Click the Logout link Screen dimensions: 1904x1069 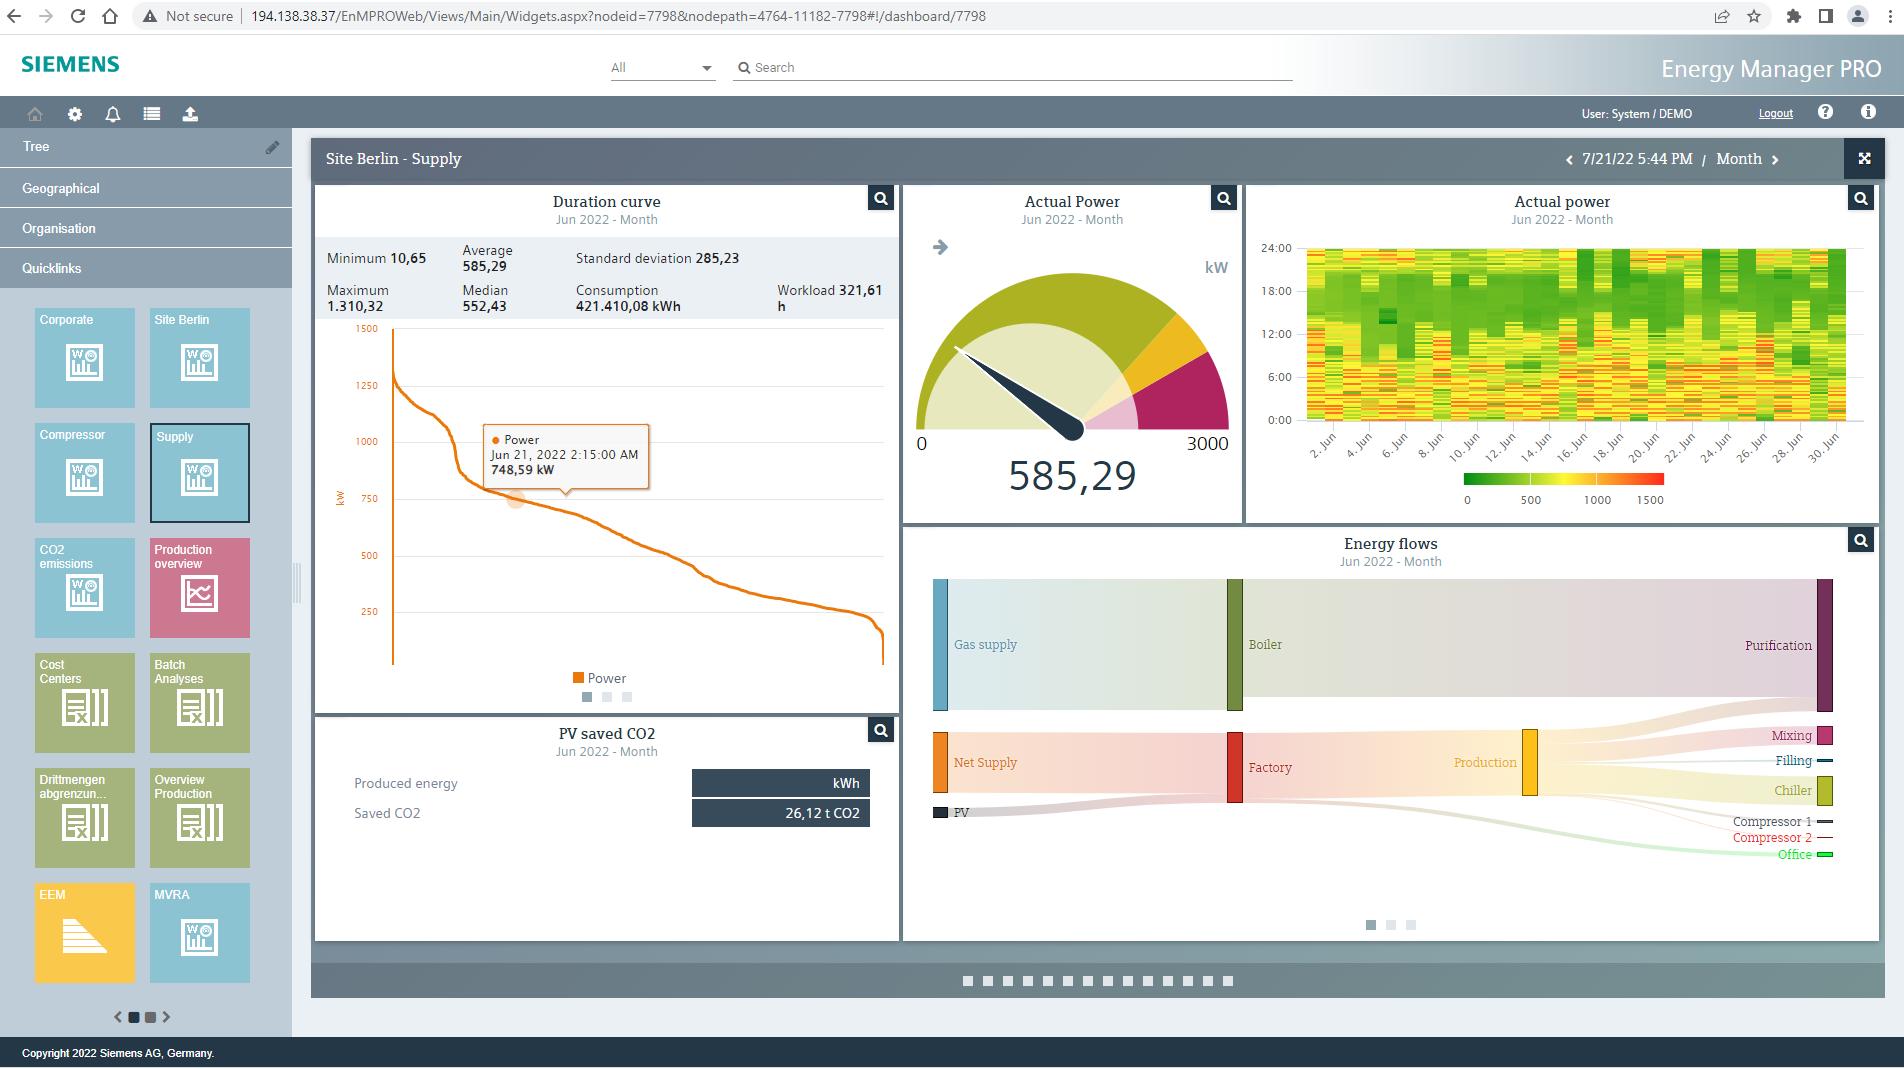point(1776,114)
